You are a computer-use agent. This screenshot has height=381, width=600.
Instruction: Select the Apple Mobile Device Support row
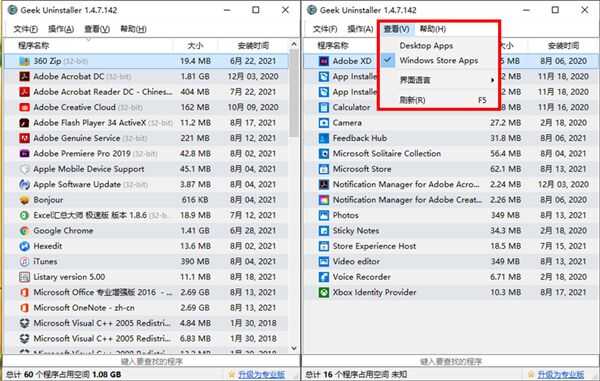[x=146, y=169]
